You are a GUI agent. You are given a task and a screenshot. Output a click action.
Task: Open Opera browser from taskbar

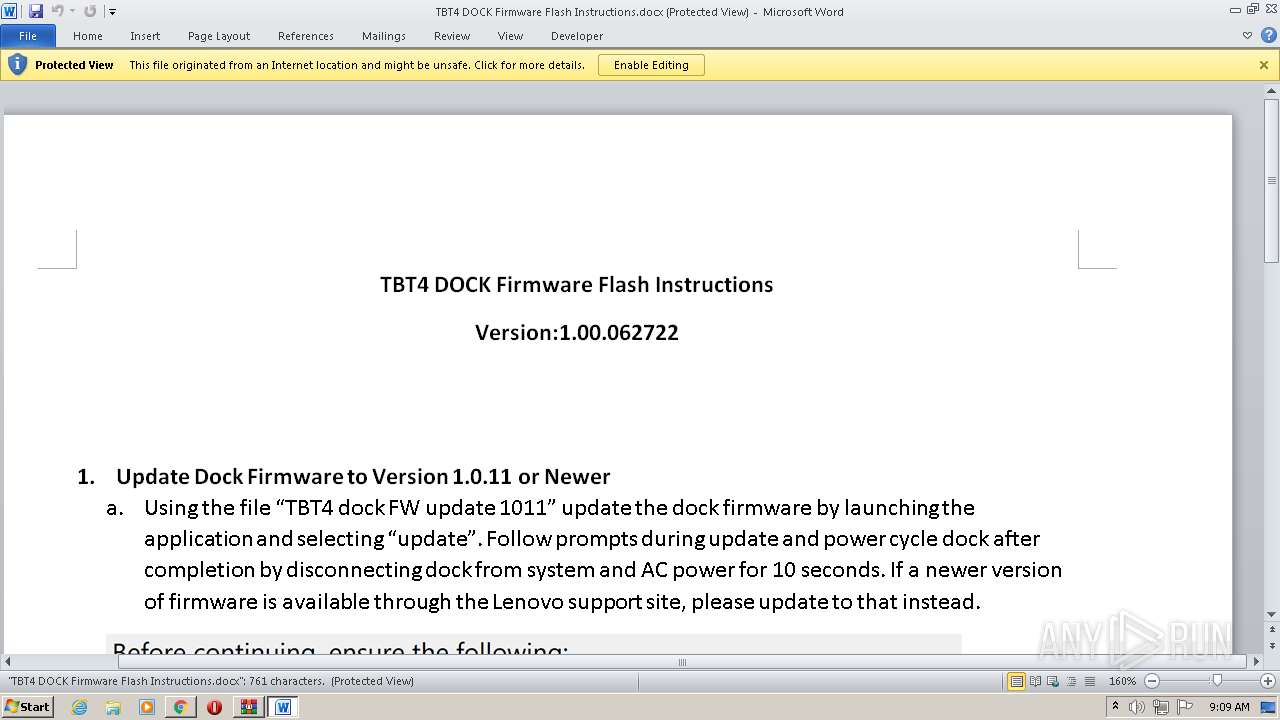click(215, 707)
